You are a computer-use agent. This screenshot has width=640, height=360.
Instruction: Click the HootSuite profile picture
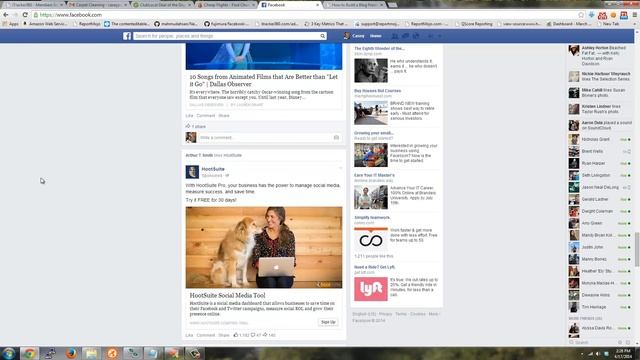pyautogui.click(x=192, y=172)
